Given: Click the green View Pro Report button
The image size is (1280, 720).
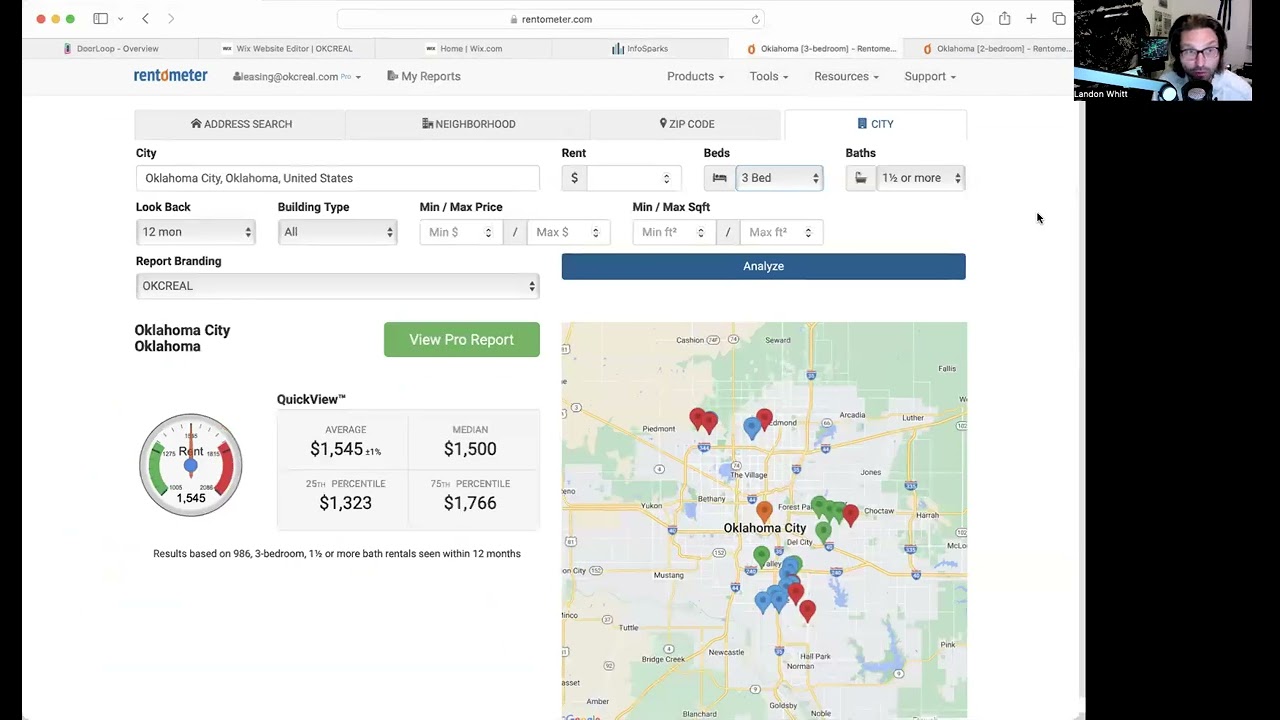Looking at the screenshot, I should pyautogui.click(x=461, y=340).
